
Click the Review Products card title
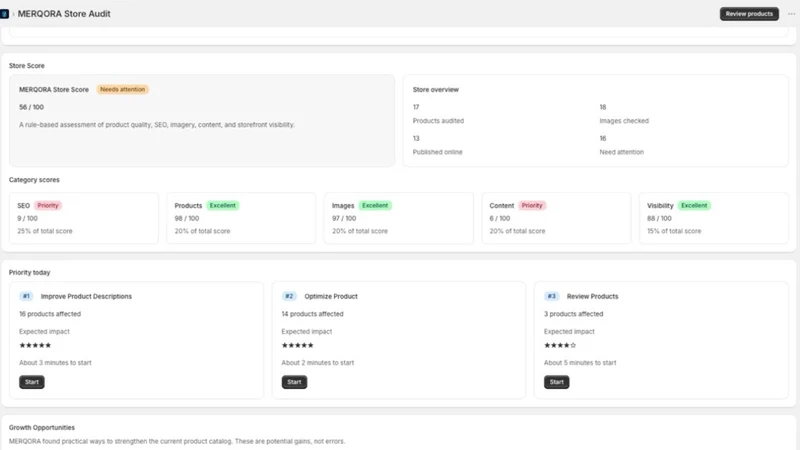click(592, 296)
